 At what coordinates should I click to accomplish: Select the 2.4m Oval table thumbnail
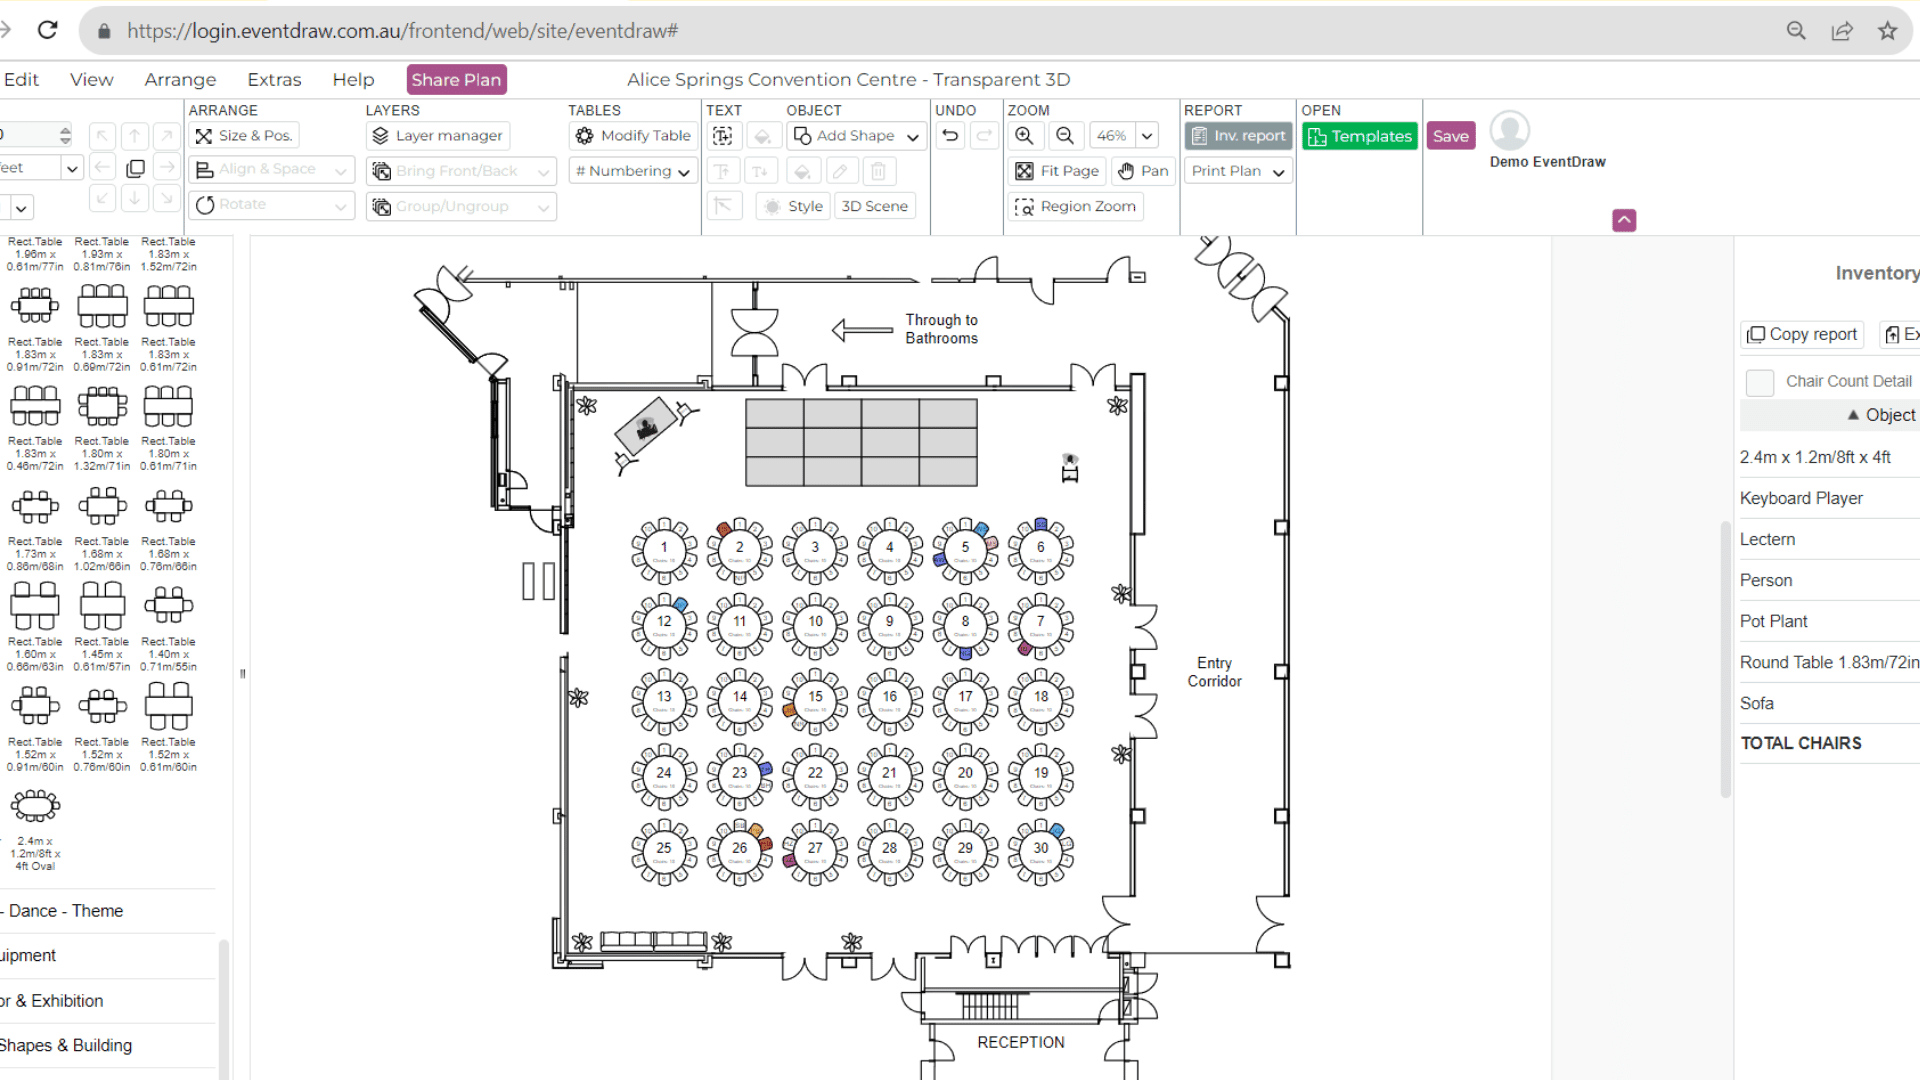click(35, 806)
